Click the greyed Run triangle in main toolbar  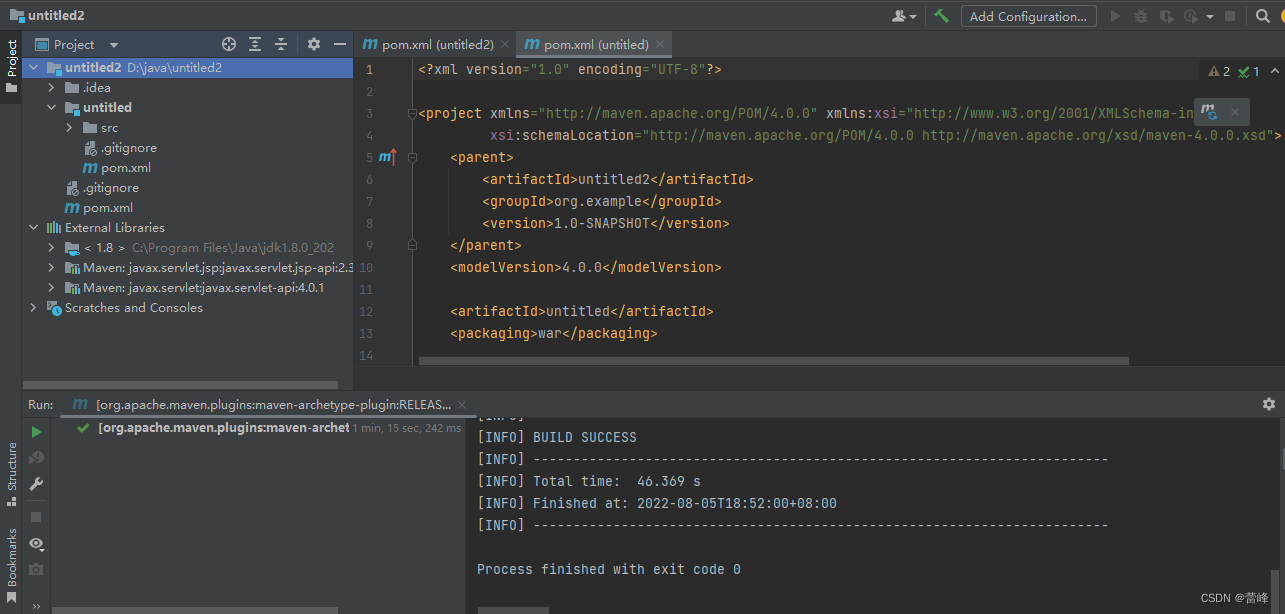pos(1116,16)
